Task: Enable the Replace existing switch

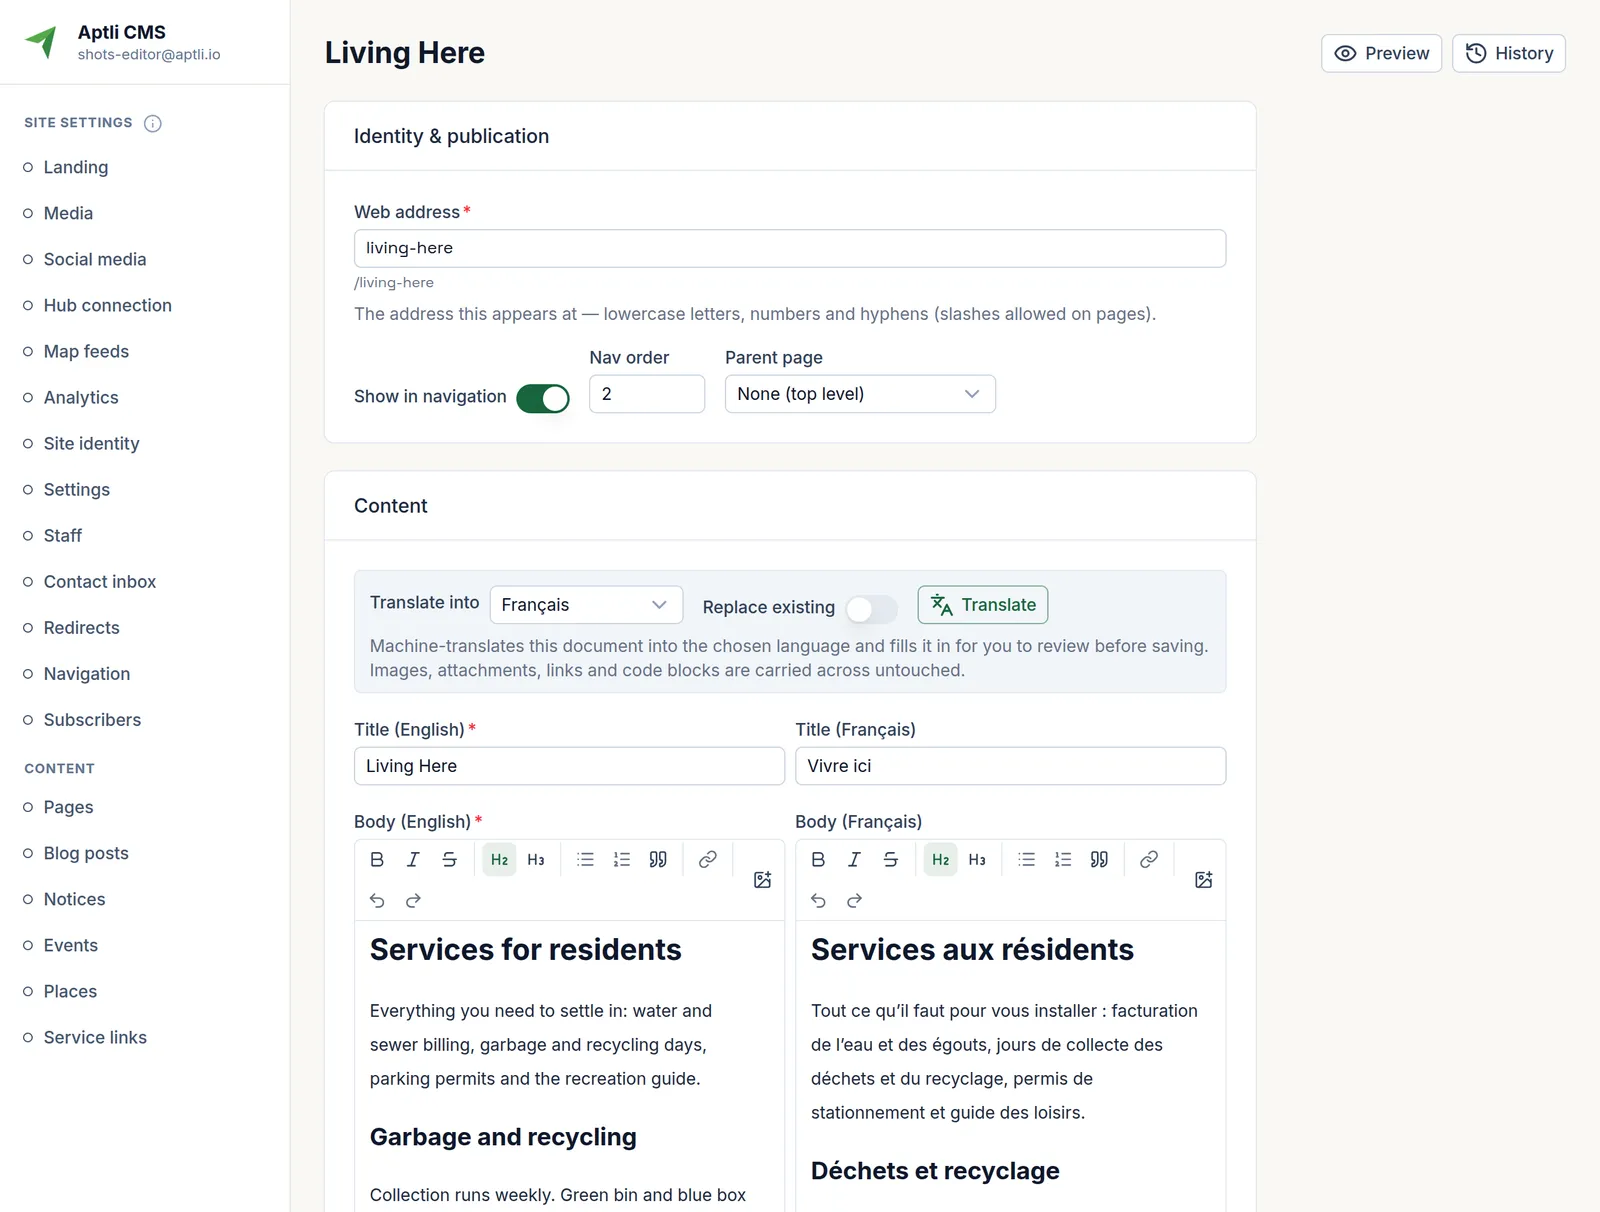Action: tap(871, 608)
